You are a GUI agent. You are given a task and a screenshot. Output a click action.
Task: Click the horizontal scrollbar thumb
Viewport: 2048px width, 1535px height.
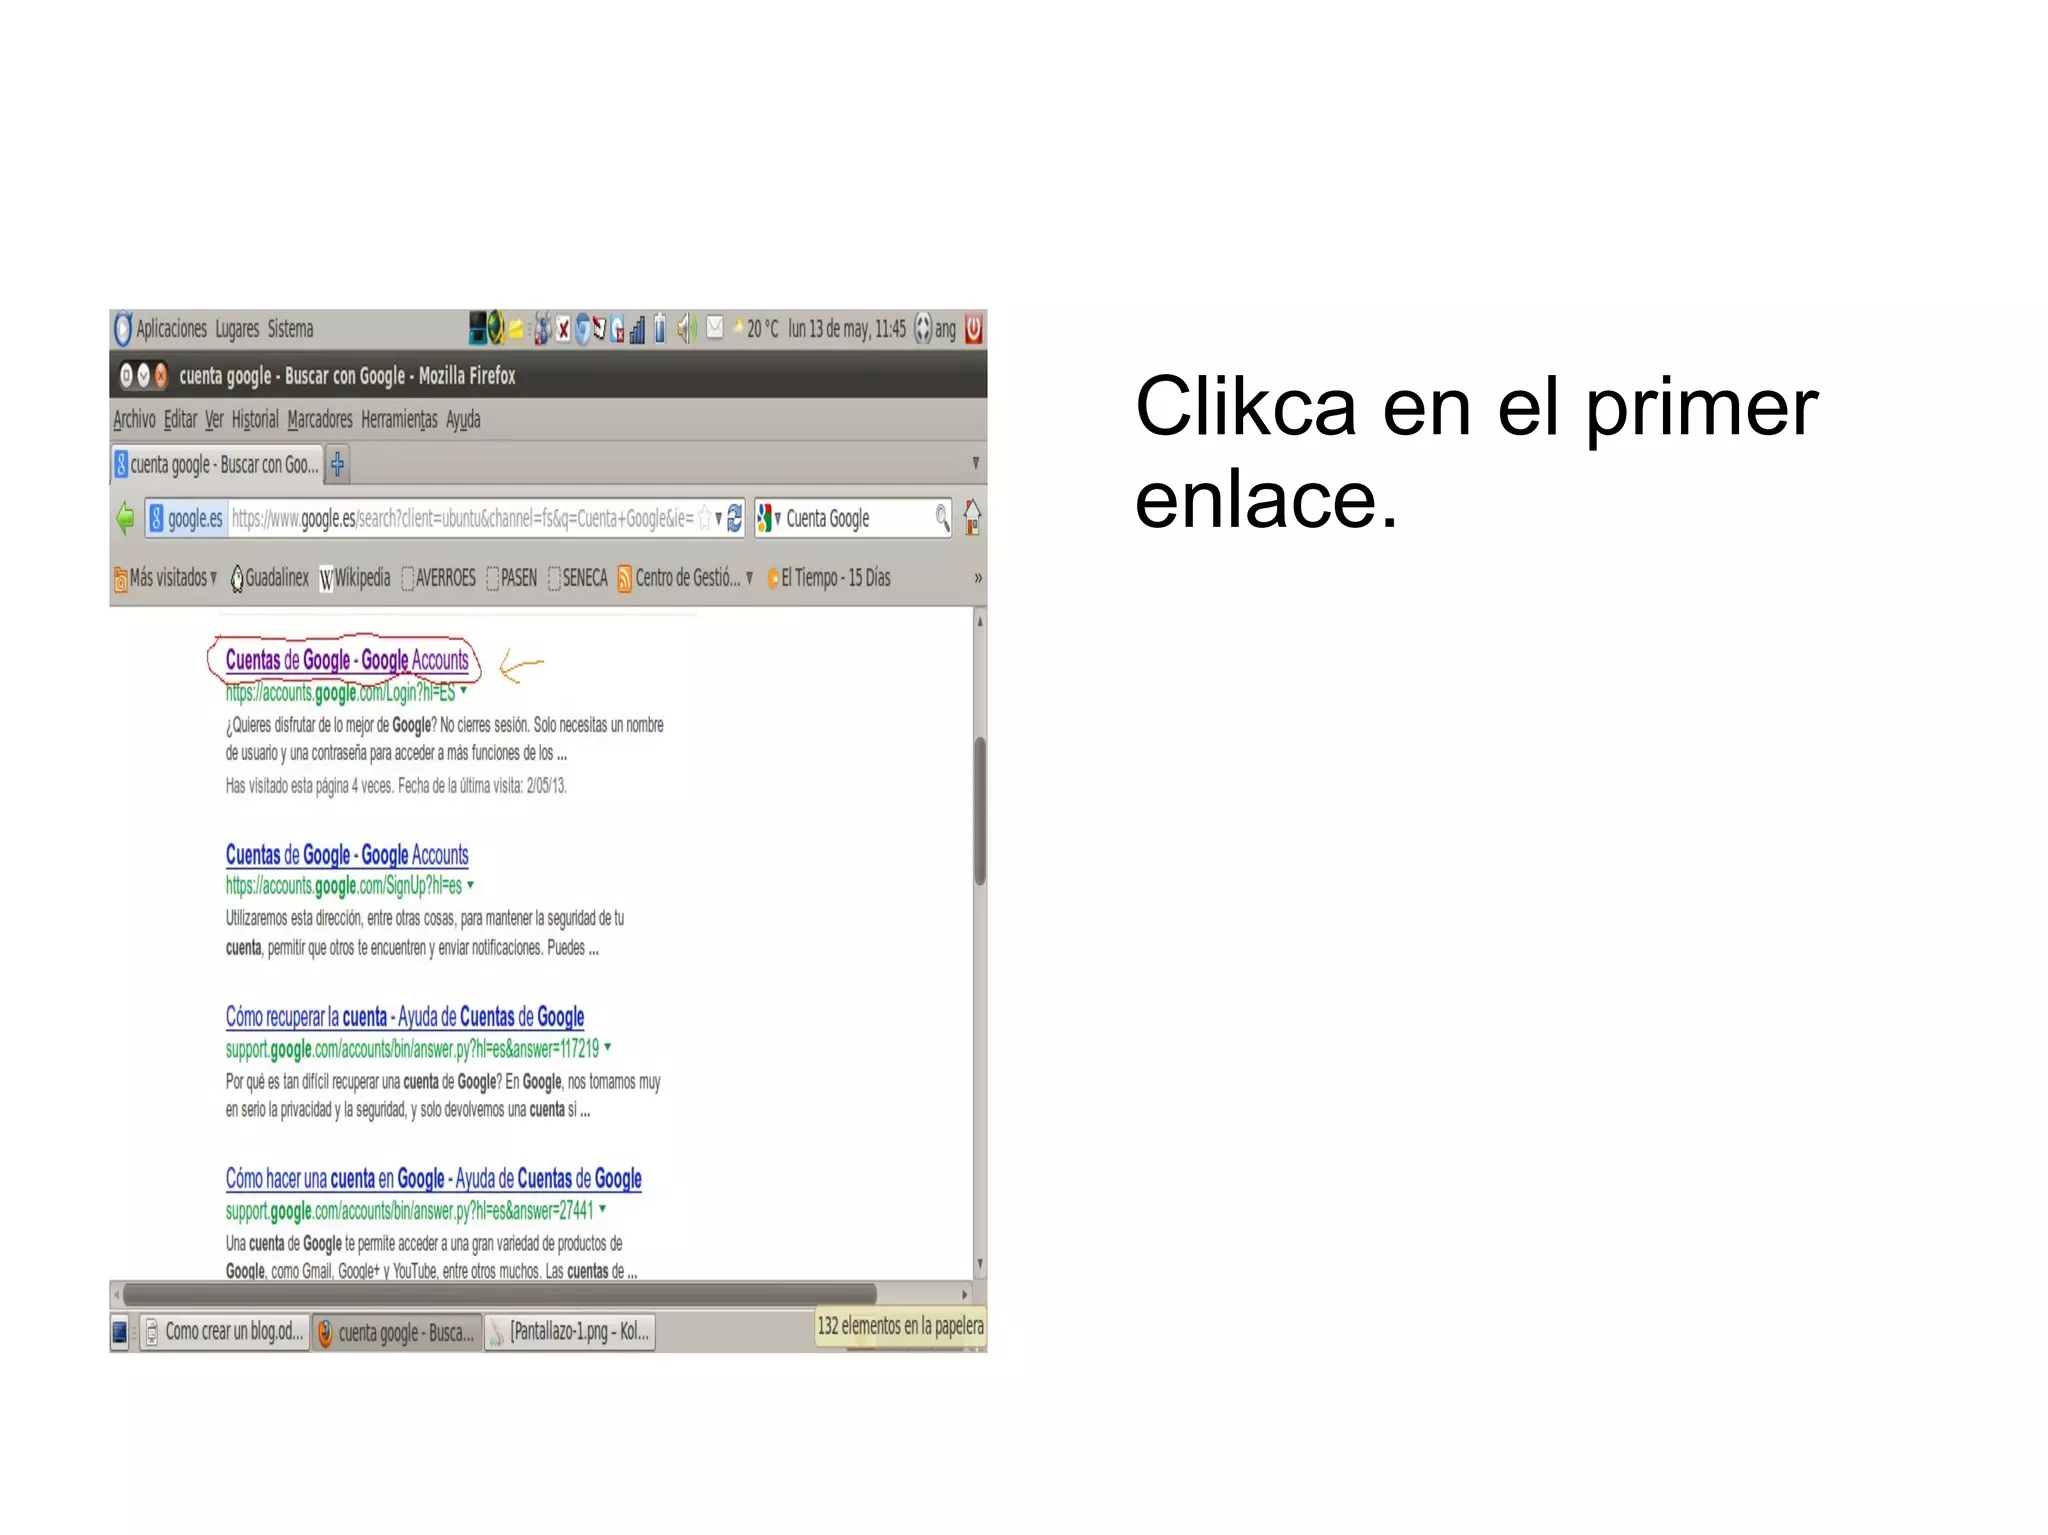coord(499,1293)
